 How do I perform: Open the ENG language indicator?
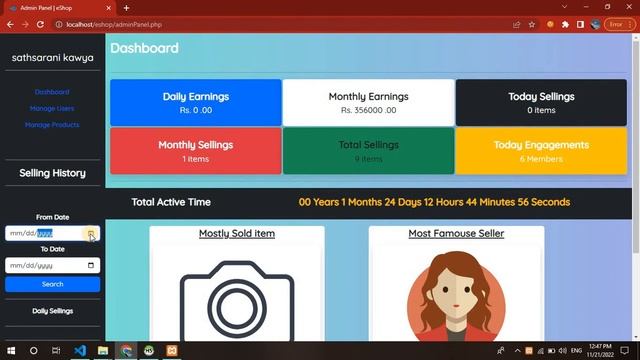click(576, 351)
